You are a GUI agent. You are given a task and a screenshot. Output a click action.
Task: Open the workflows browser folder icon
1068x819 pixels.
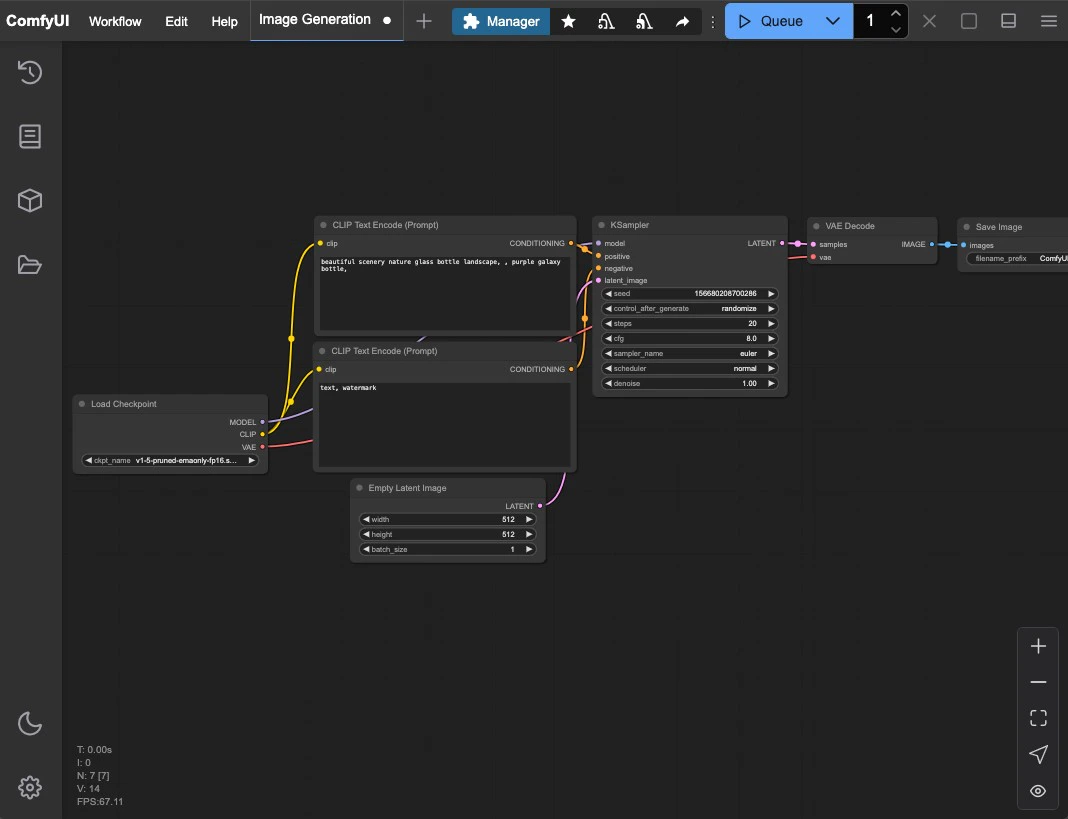click(x=29, y=264)
